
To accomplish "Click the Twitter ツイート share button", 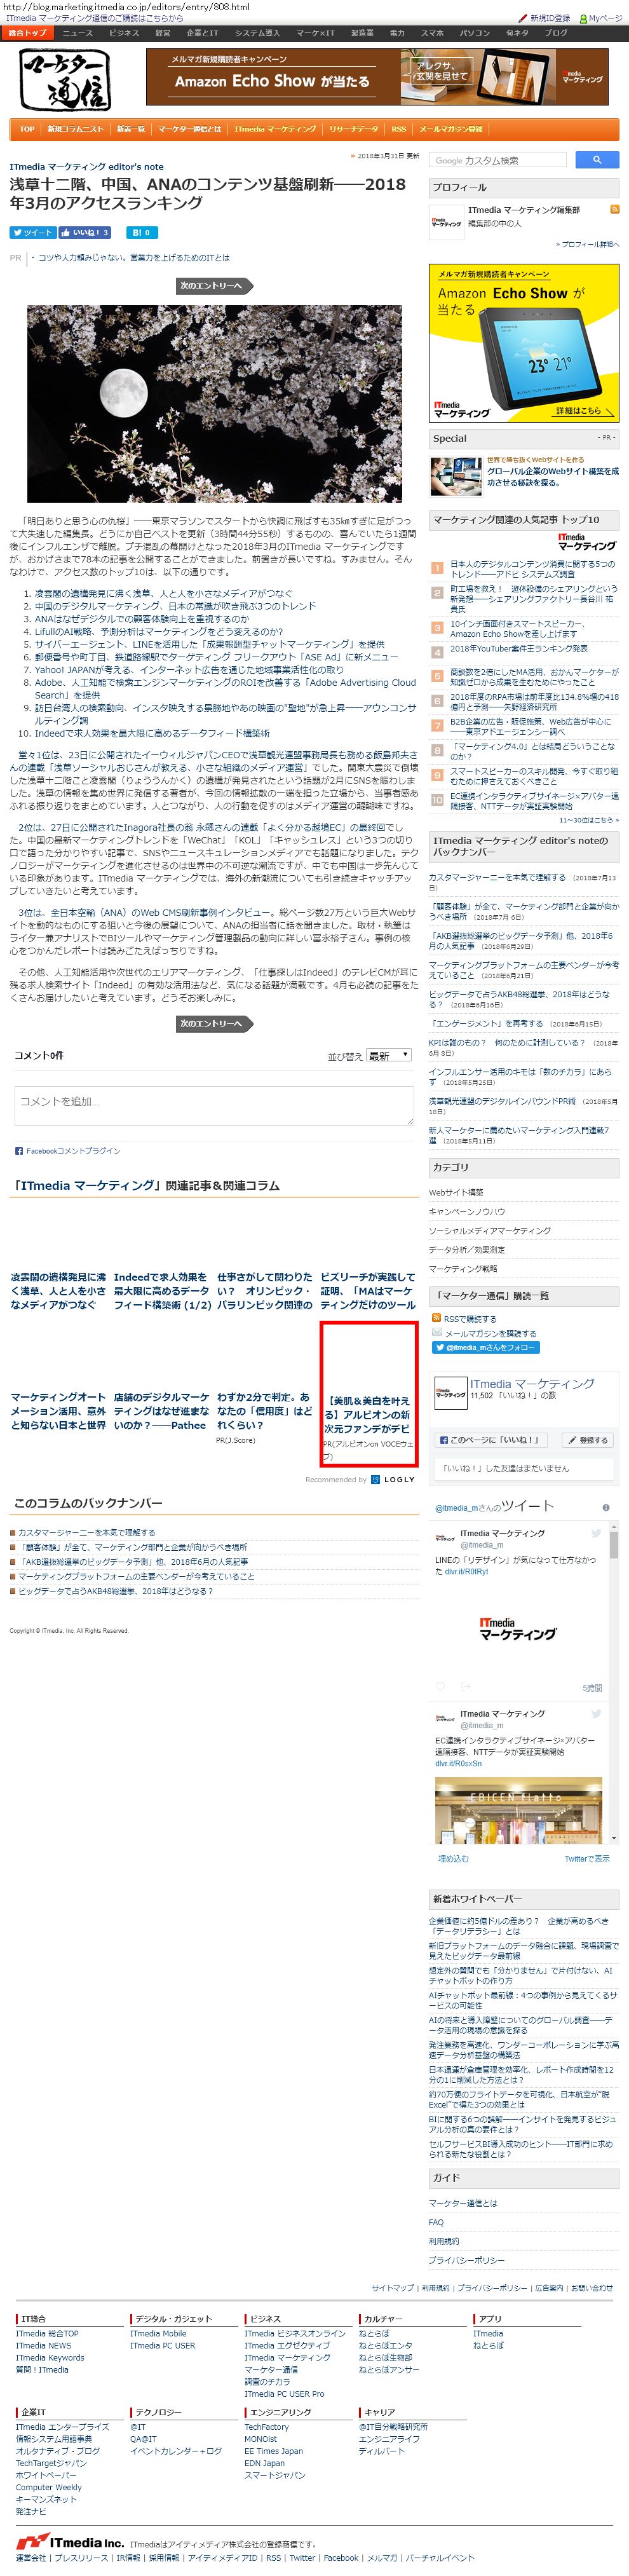I will tap(32, 232).
